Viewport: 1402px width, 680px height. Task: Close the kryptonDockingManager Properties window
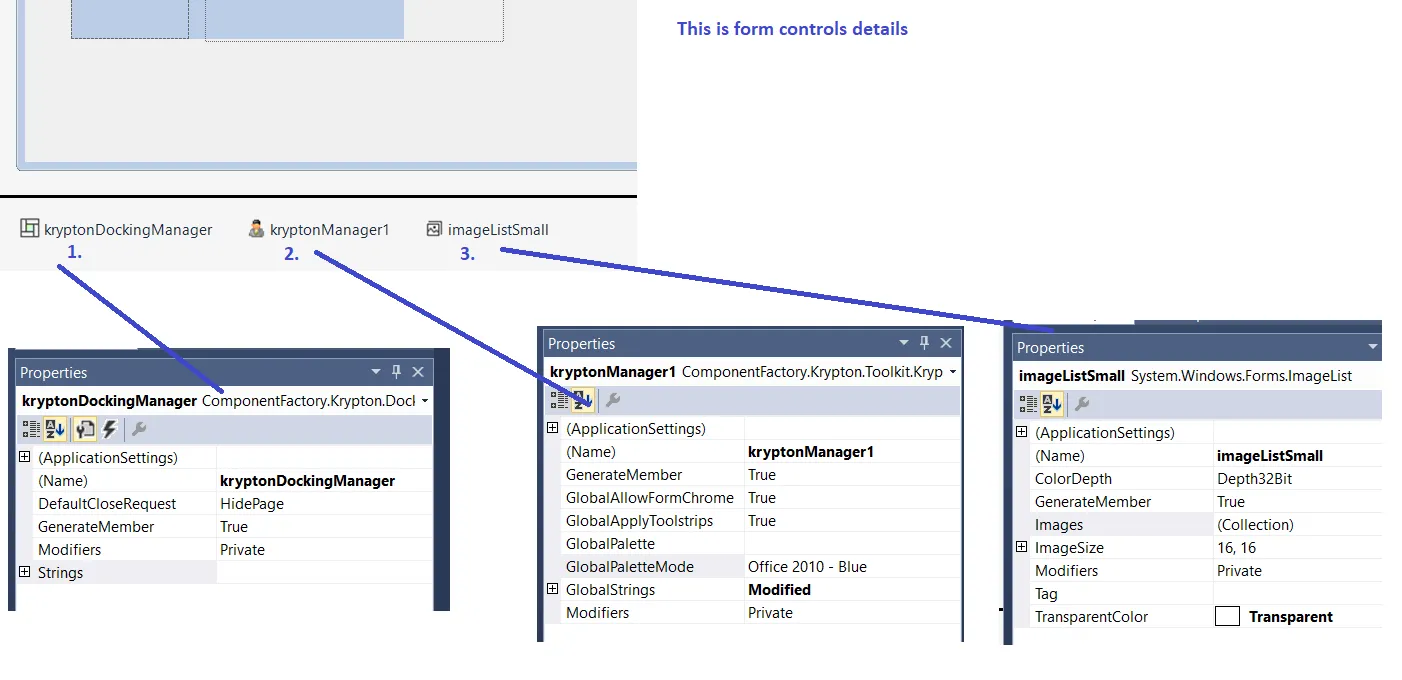coord(418,372)
